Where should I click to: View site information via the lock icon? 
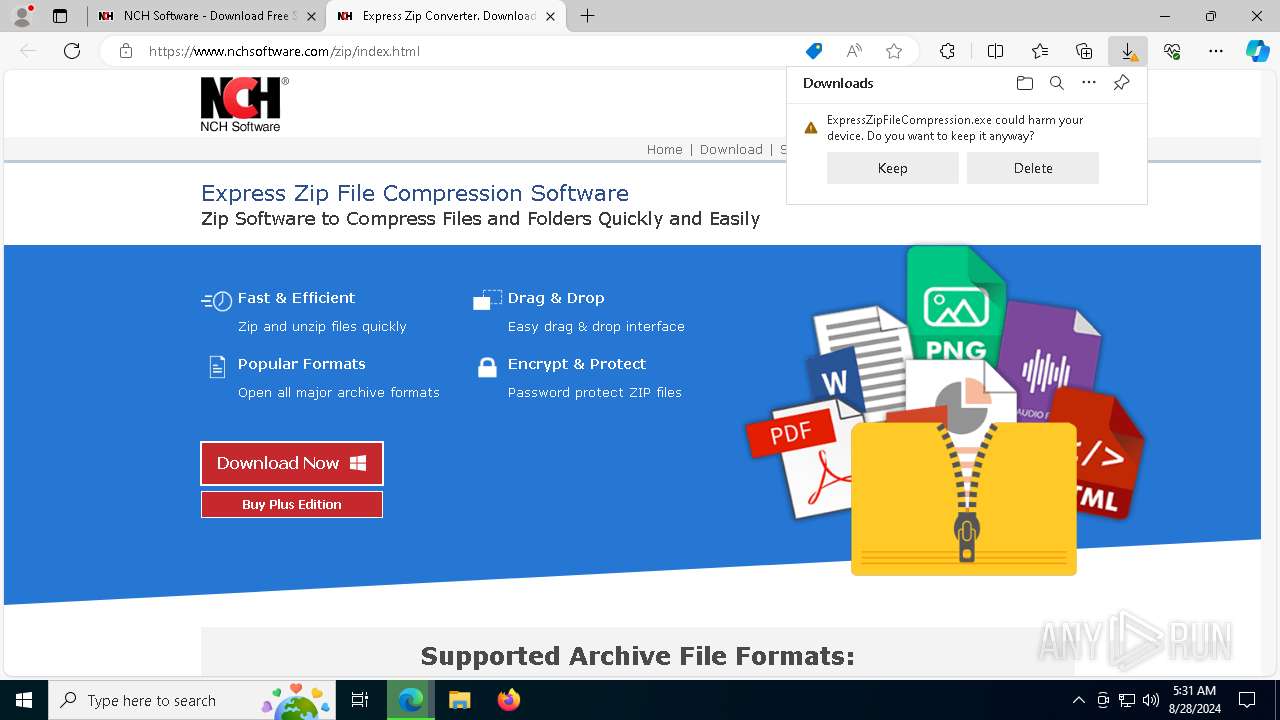tap(125, 51)
